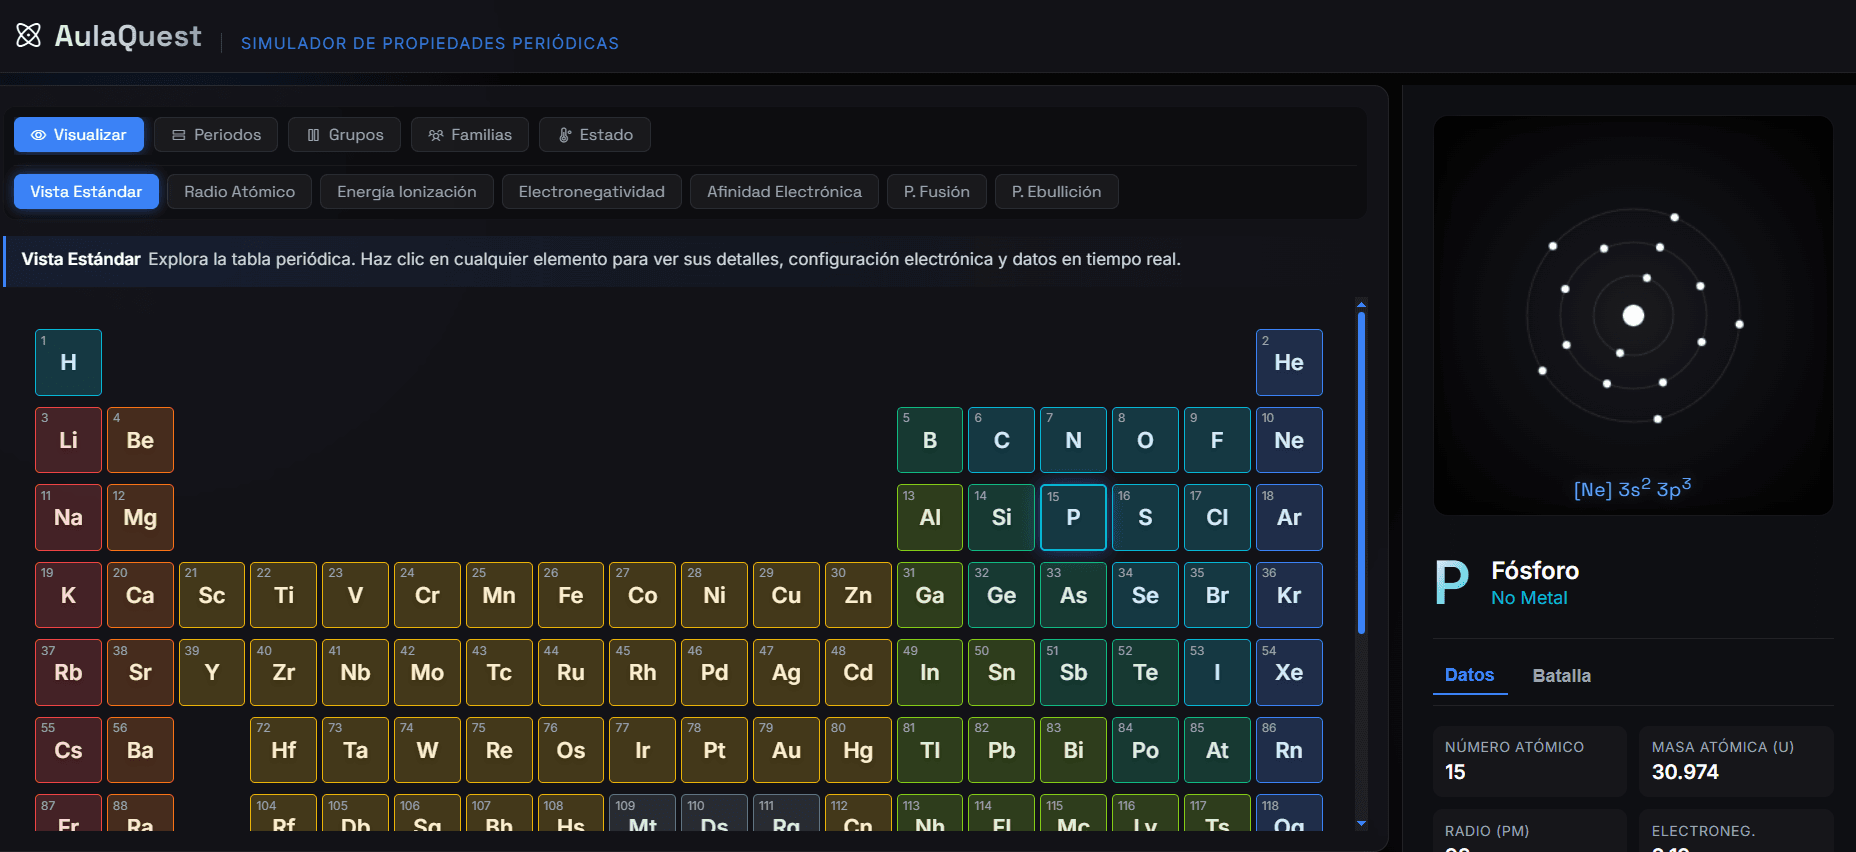Select the Sulfur (S) element tile

click(1145, 517)
